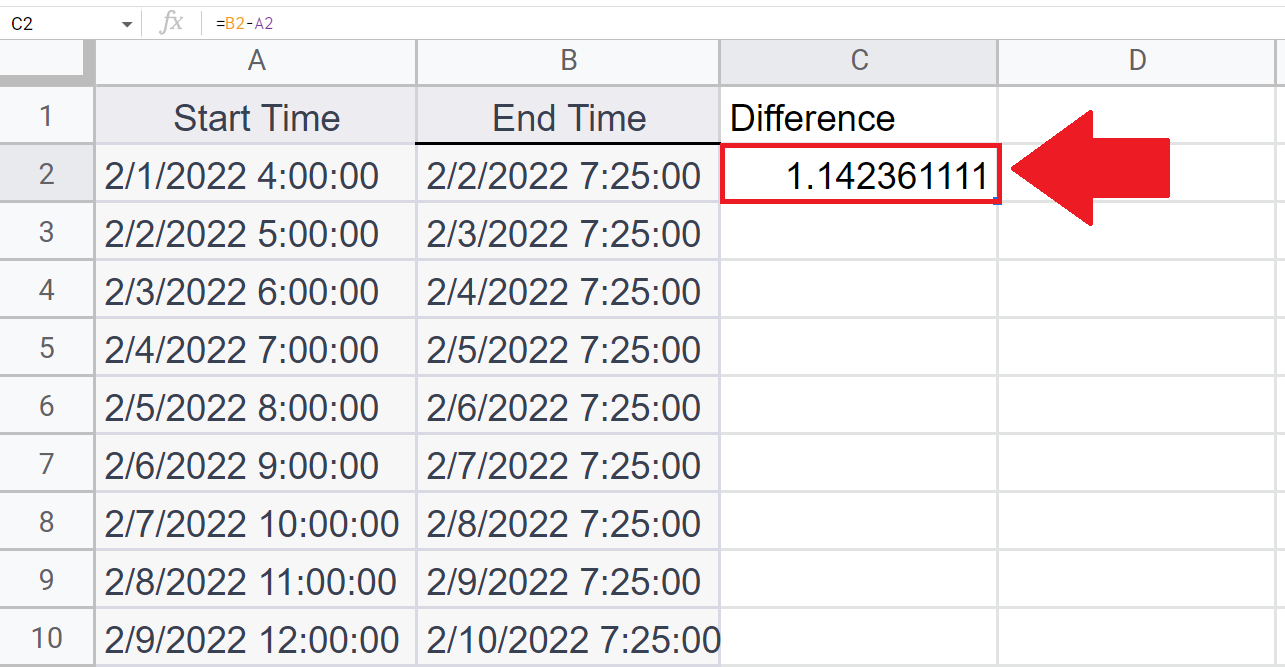Select cell with 2/2/2022 7:25:00

568,174
